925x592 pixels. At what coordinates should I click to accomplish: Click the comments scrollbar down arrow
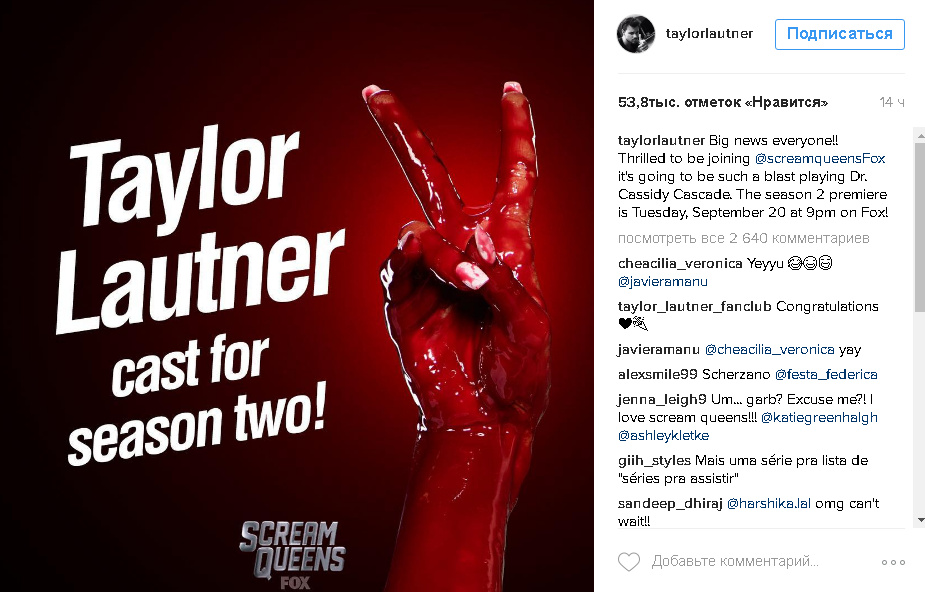pyautogui.click(x=920, y=520)
